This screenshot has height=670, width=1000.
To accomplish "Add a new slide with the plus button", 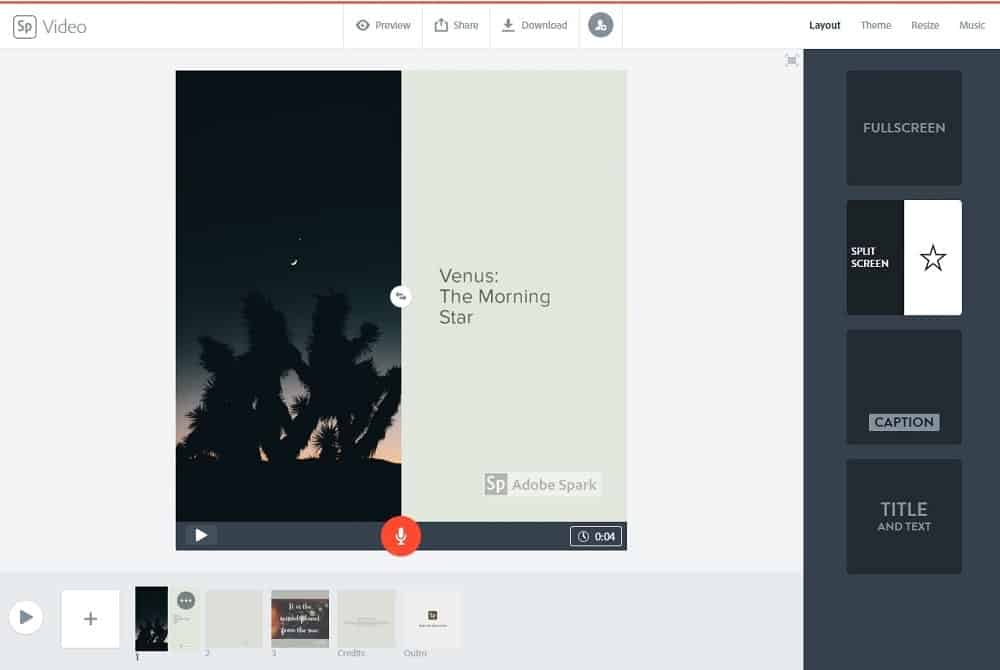I will pyautogui.click(x=90, y=618).
